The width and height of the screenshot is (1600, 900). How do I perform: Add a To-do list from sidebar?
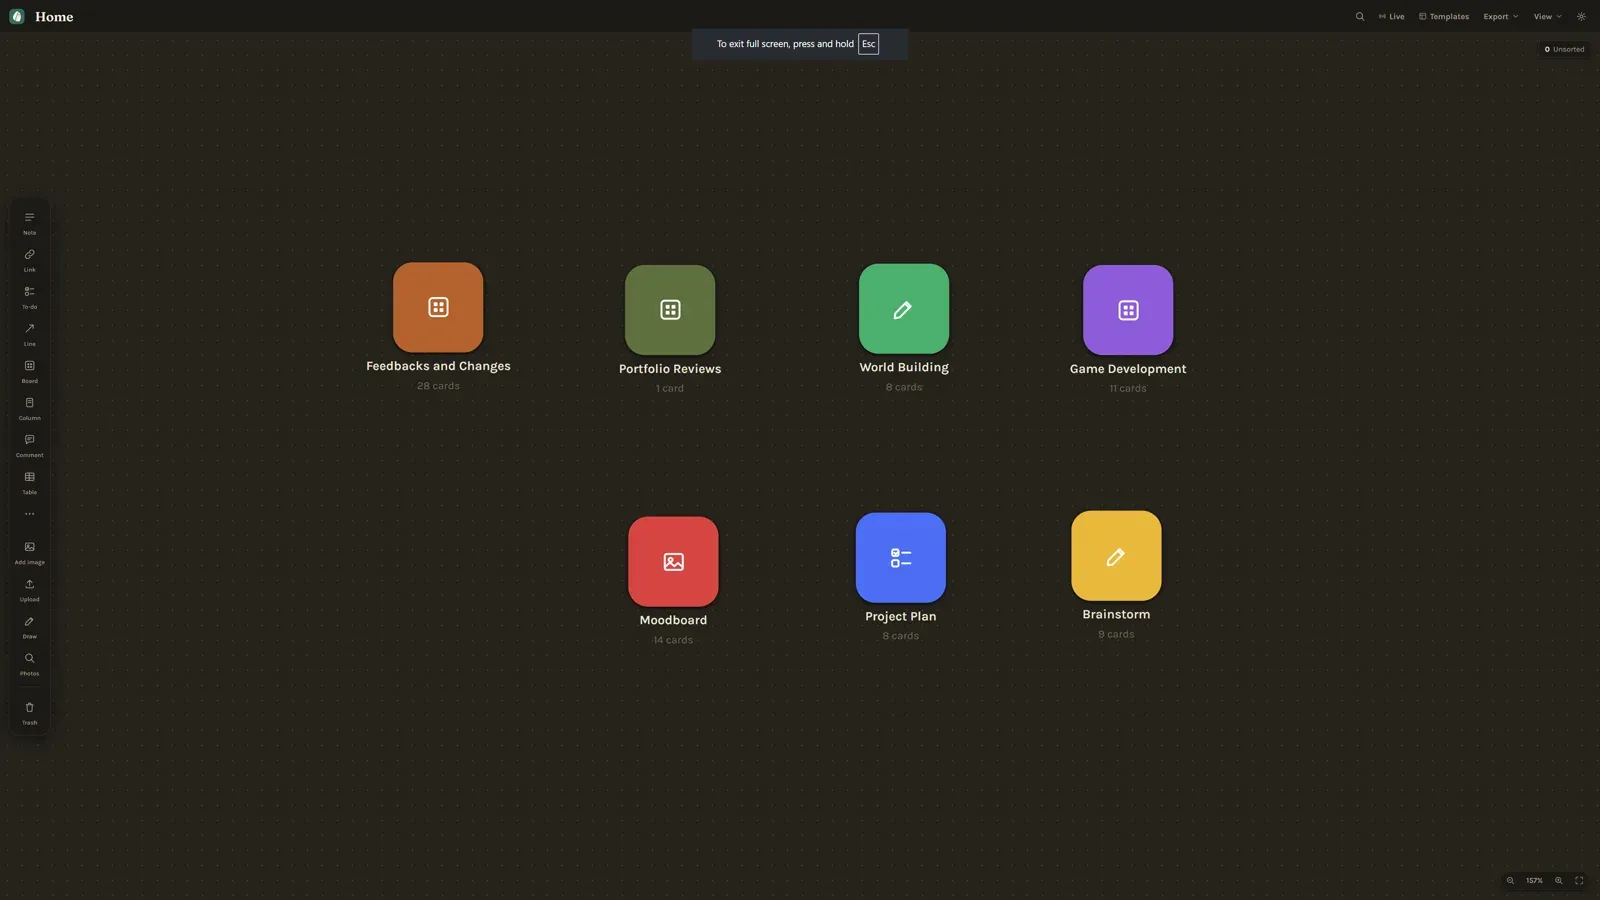(x=29, y=297)
